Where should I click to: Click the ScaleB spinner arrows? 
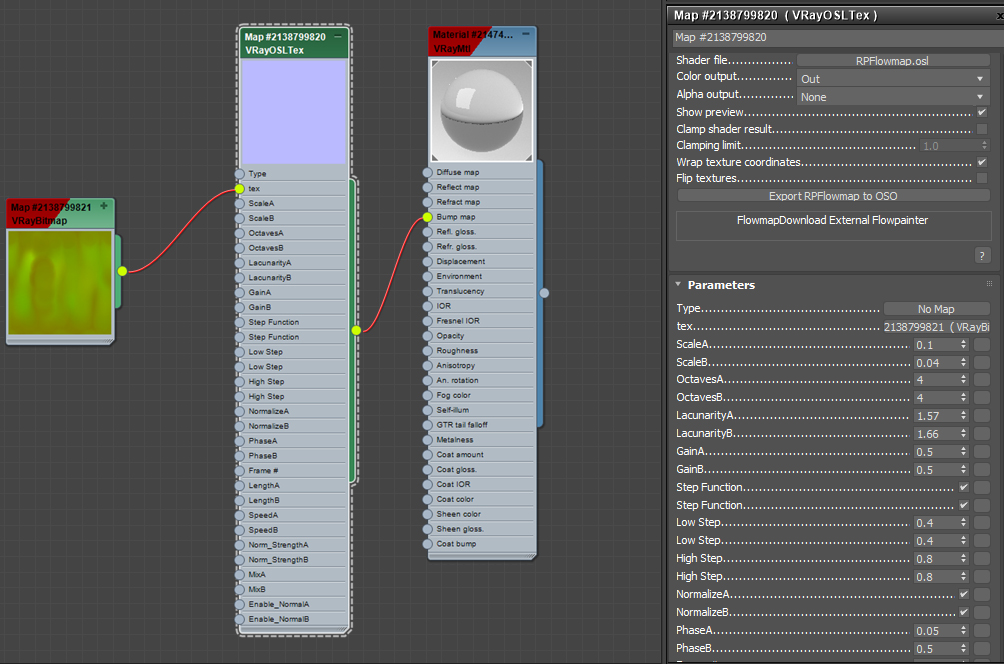click(x=963, y=362)
